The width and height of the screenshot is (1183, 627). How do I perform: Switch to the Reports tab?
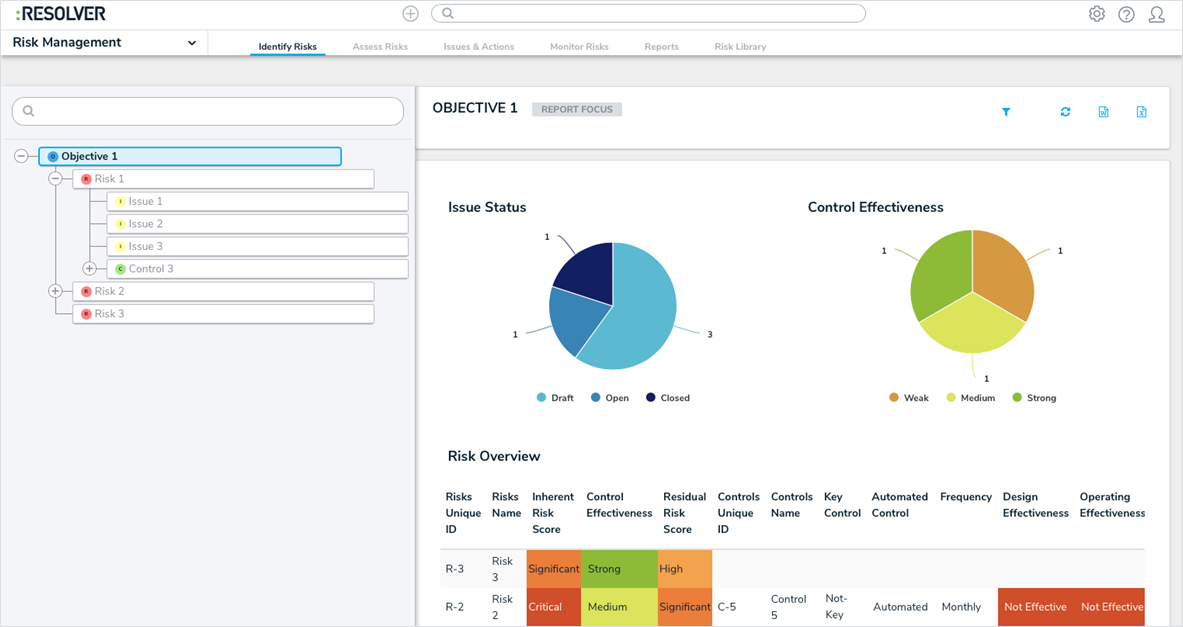pos(662,47)
